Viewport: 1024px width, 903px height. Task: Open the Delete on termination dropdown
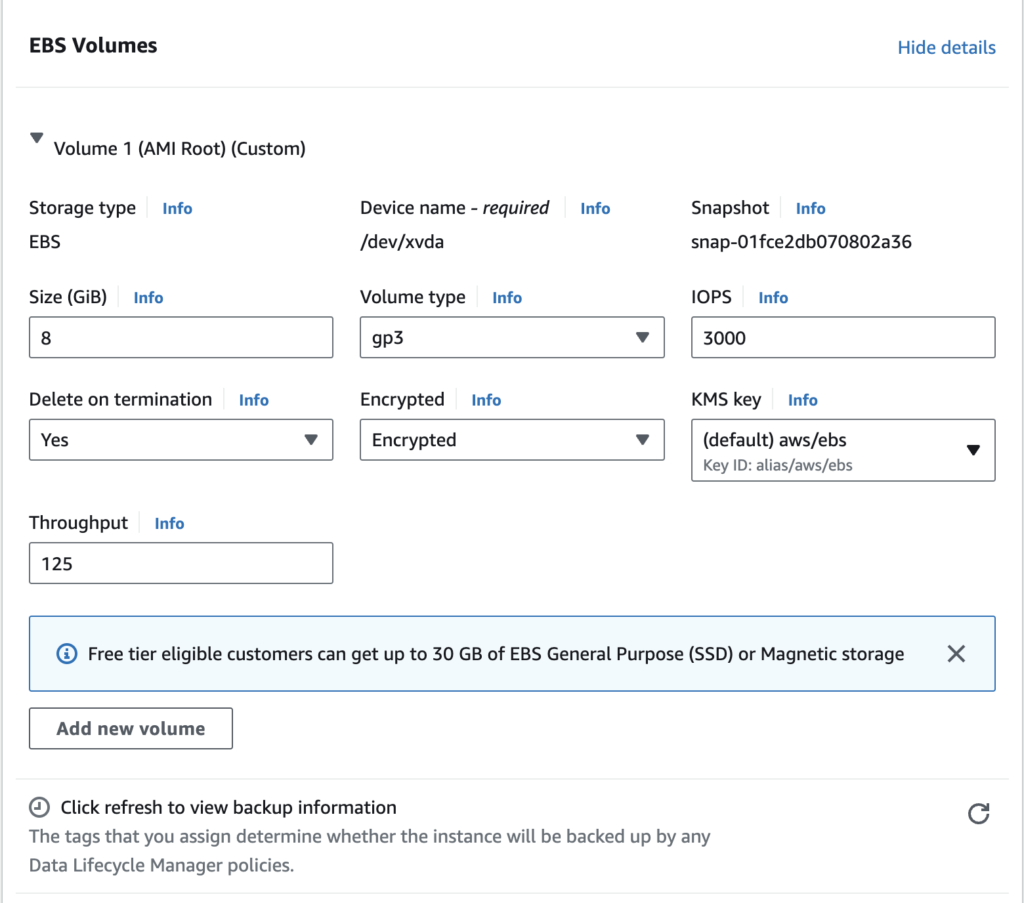(180, 440)
